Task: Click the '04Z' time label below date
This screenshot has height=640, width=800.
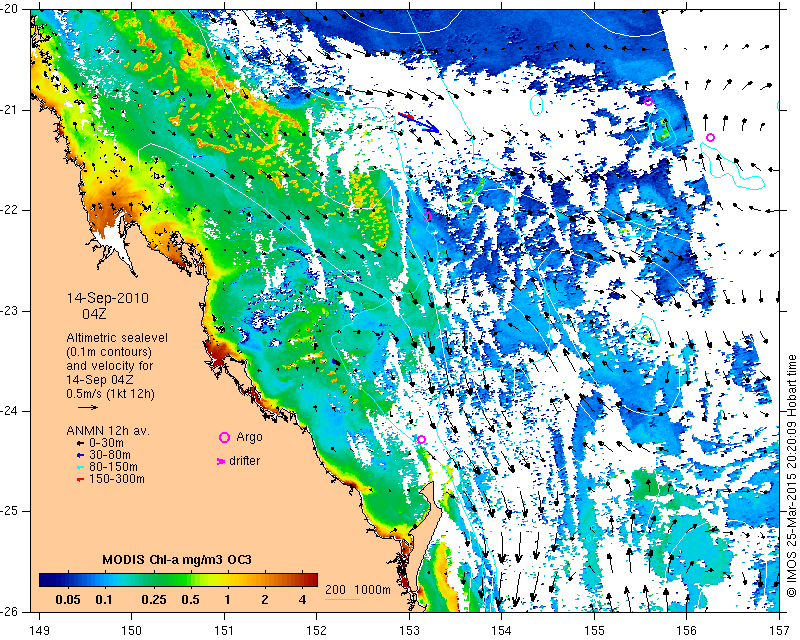Action: click(x=94, y=314)
